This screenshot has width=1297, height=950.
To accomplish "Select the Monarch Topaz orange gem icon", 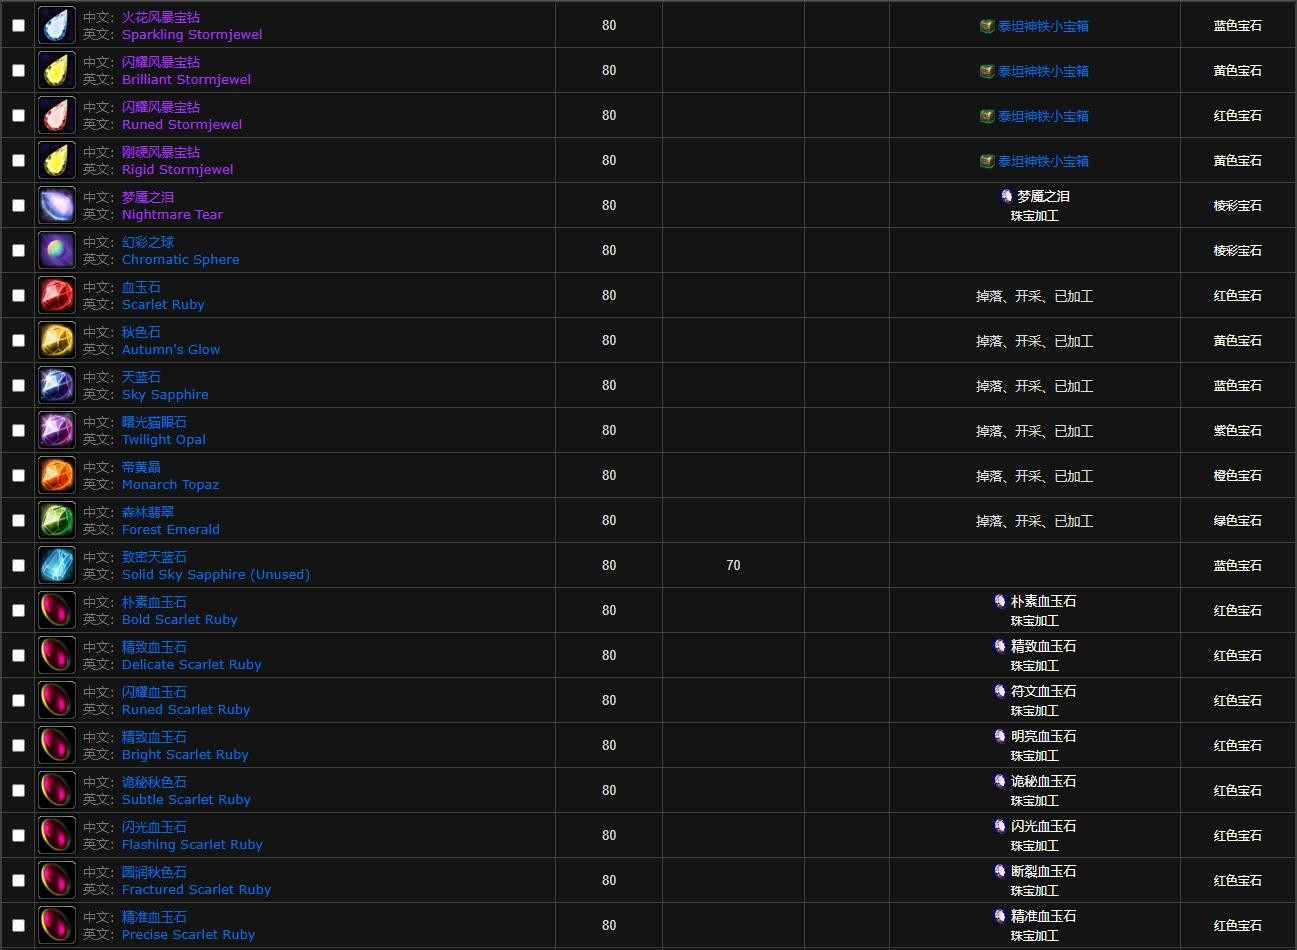I will tap(57, 475).
